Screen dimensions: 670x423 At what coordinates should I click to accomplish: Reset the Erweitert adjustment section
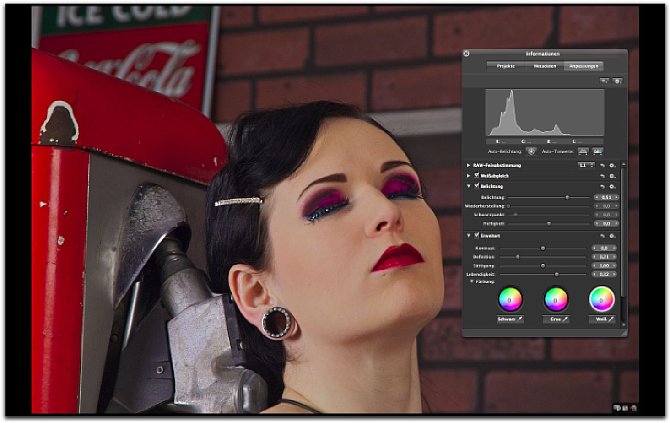click(602, 236)
